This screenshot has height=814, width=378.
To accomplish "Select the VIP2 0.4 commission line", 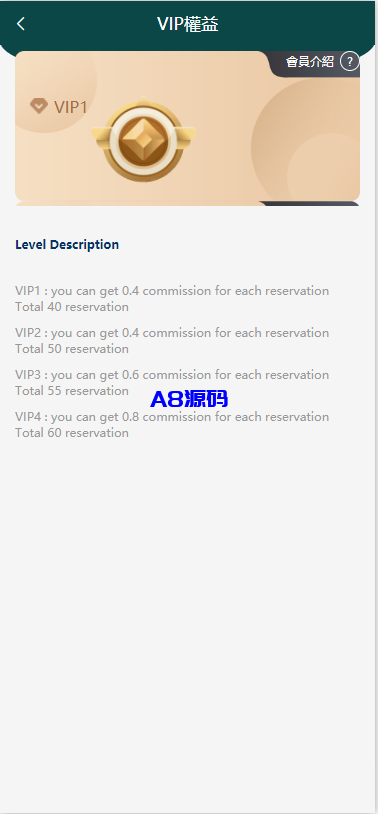I will [x=172, y=333].
